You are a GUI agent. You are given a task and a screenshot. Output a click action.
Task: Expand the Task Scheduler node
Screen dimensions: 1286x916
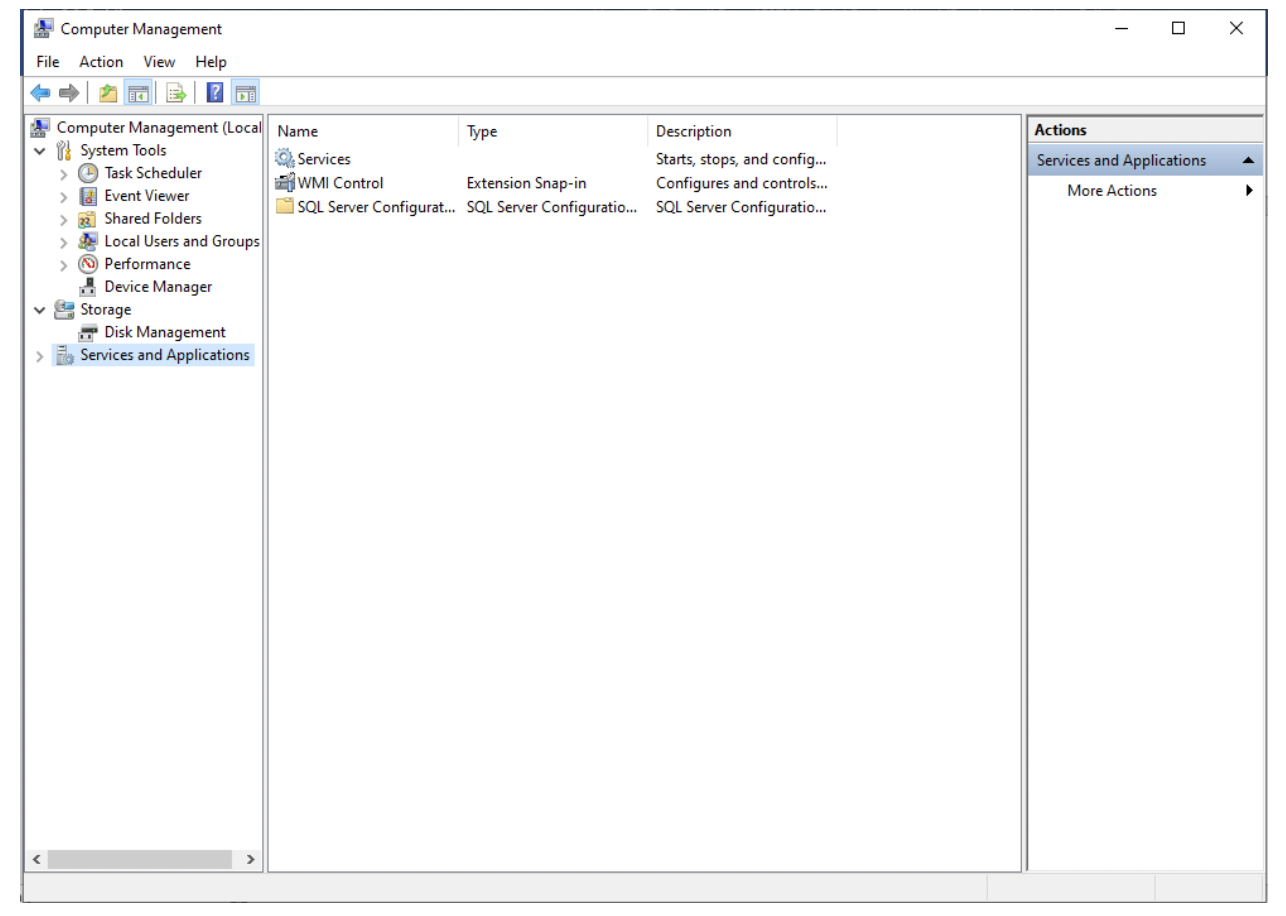(64, 174)
